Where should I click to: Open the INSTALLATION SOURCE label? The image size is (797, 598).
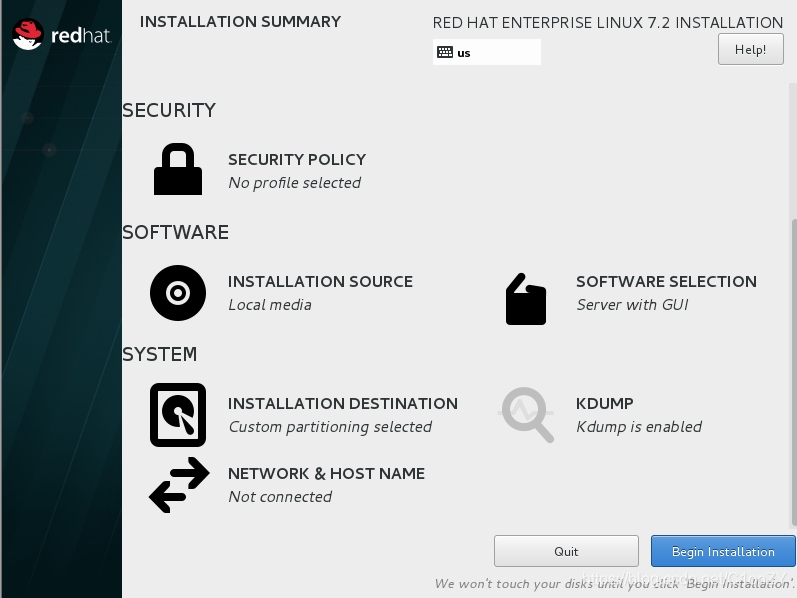click(x=320, y=282)
